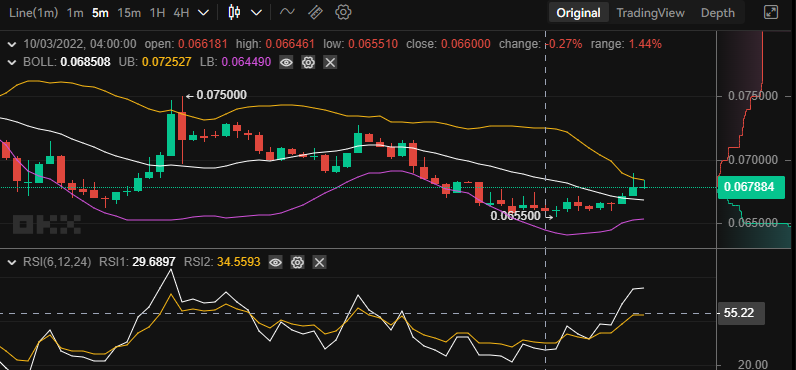Click the 0.075000 high price marker

[222, 95]
